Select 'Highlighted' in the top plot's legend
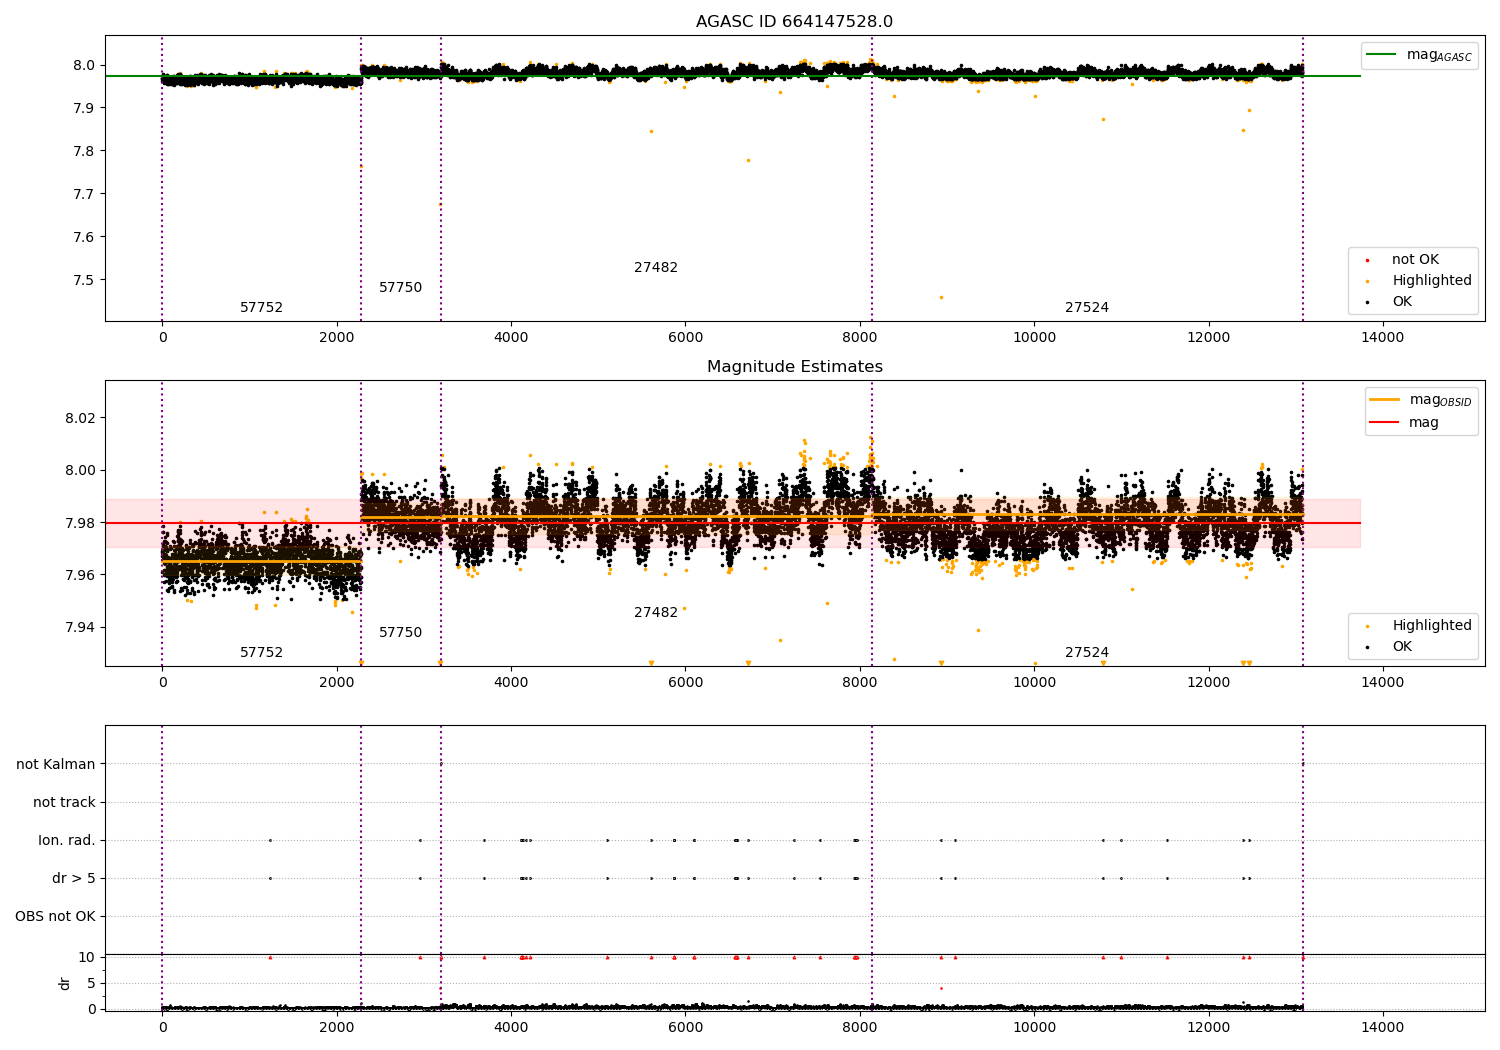This screenshot has height=1050, width=1500. click(x=1431, y=281)
